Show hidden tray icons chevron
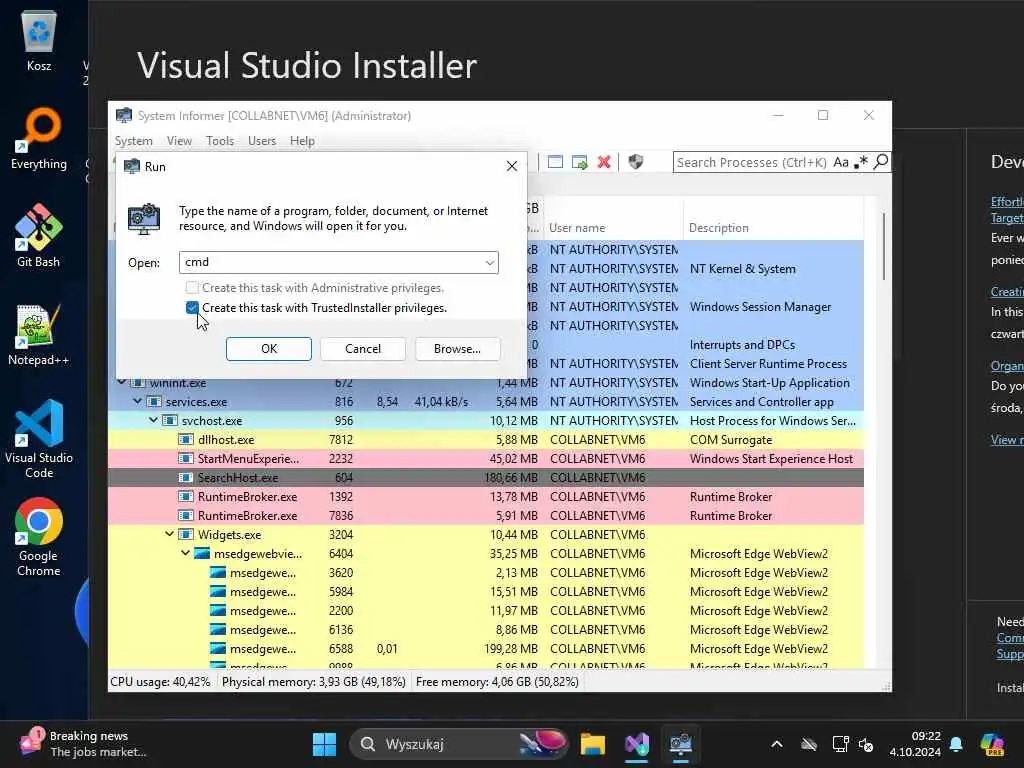Image resolution: width=1024 pixels, height=768 pixels. (x=776, y=744)
